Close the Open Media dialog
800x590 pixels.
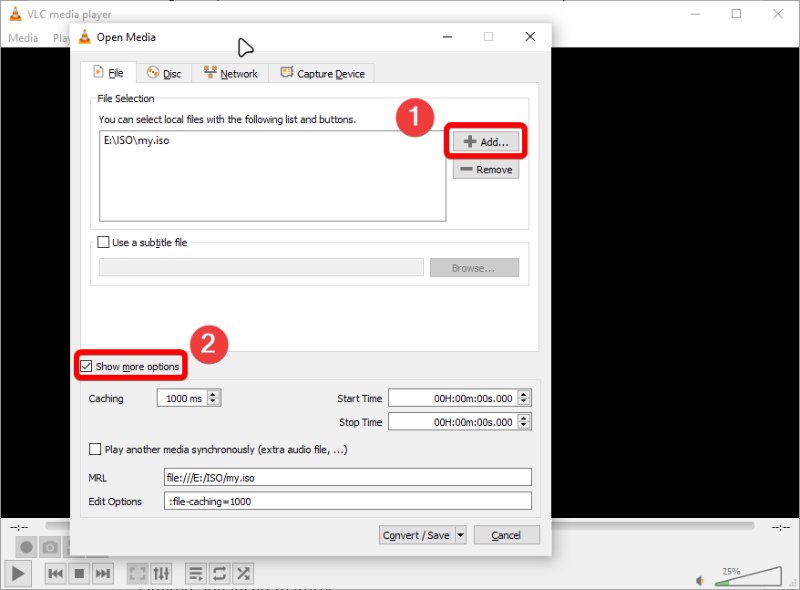(x=530, y=37)
